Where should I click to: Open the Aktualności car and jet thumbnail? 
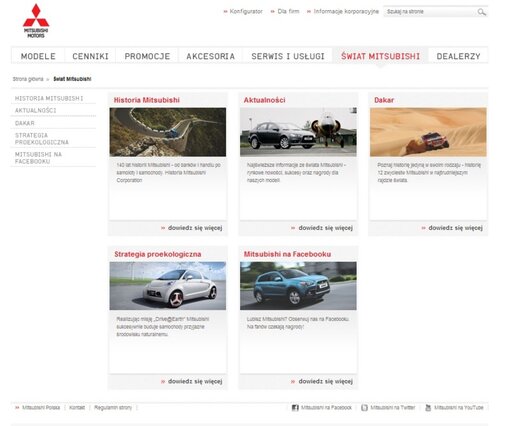298,132
